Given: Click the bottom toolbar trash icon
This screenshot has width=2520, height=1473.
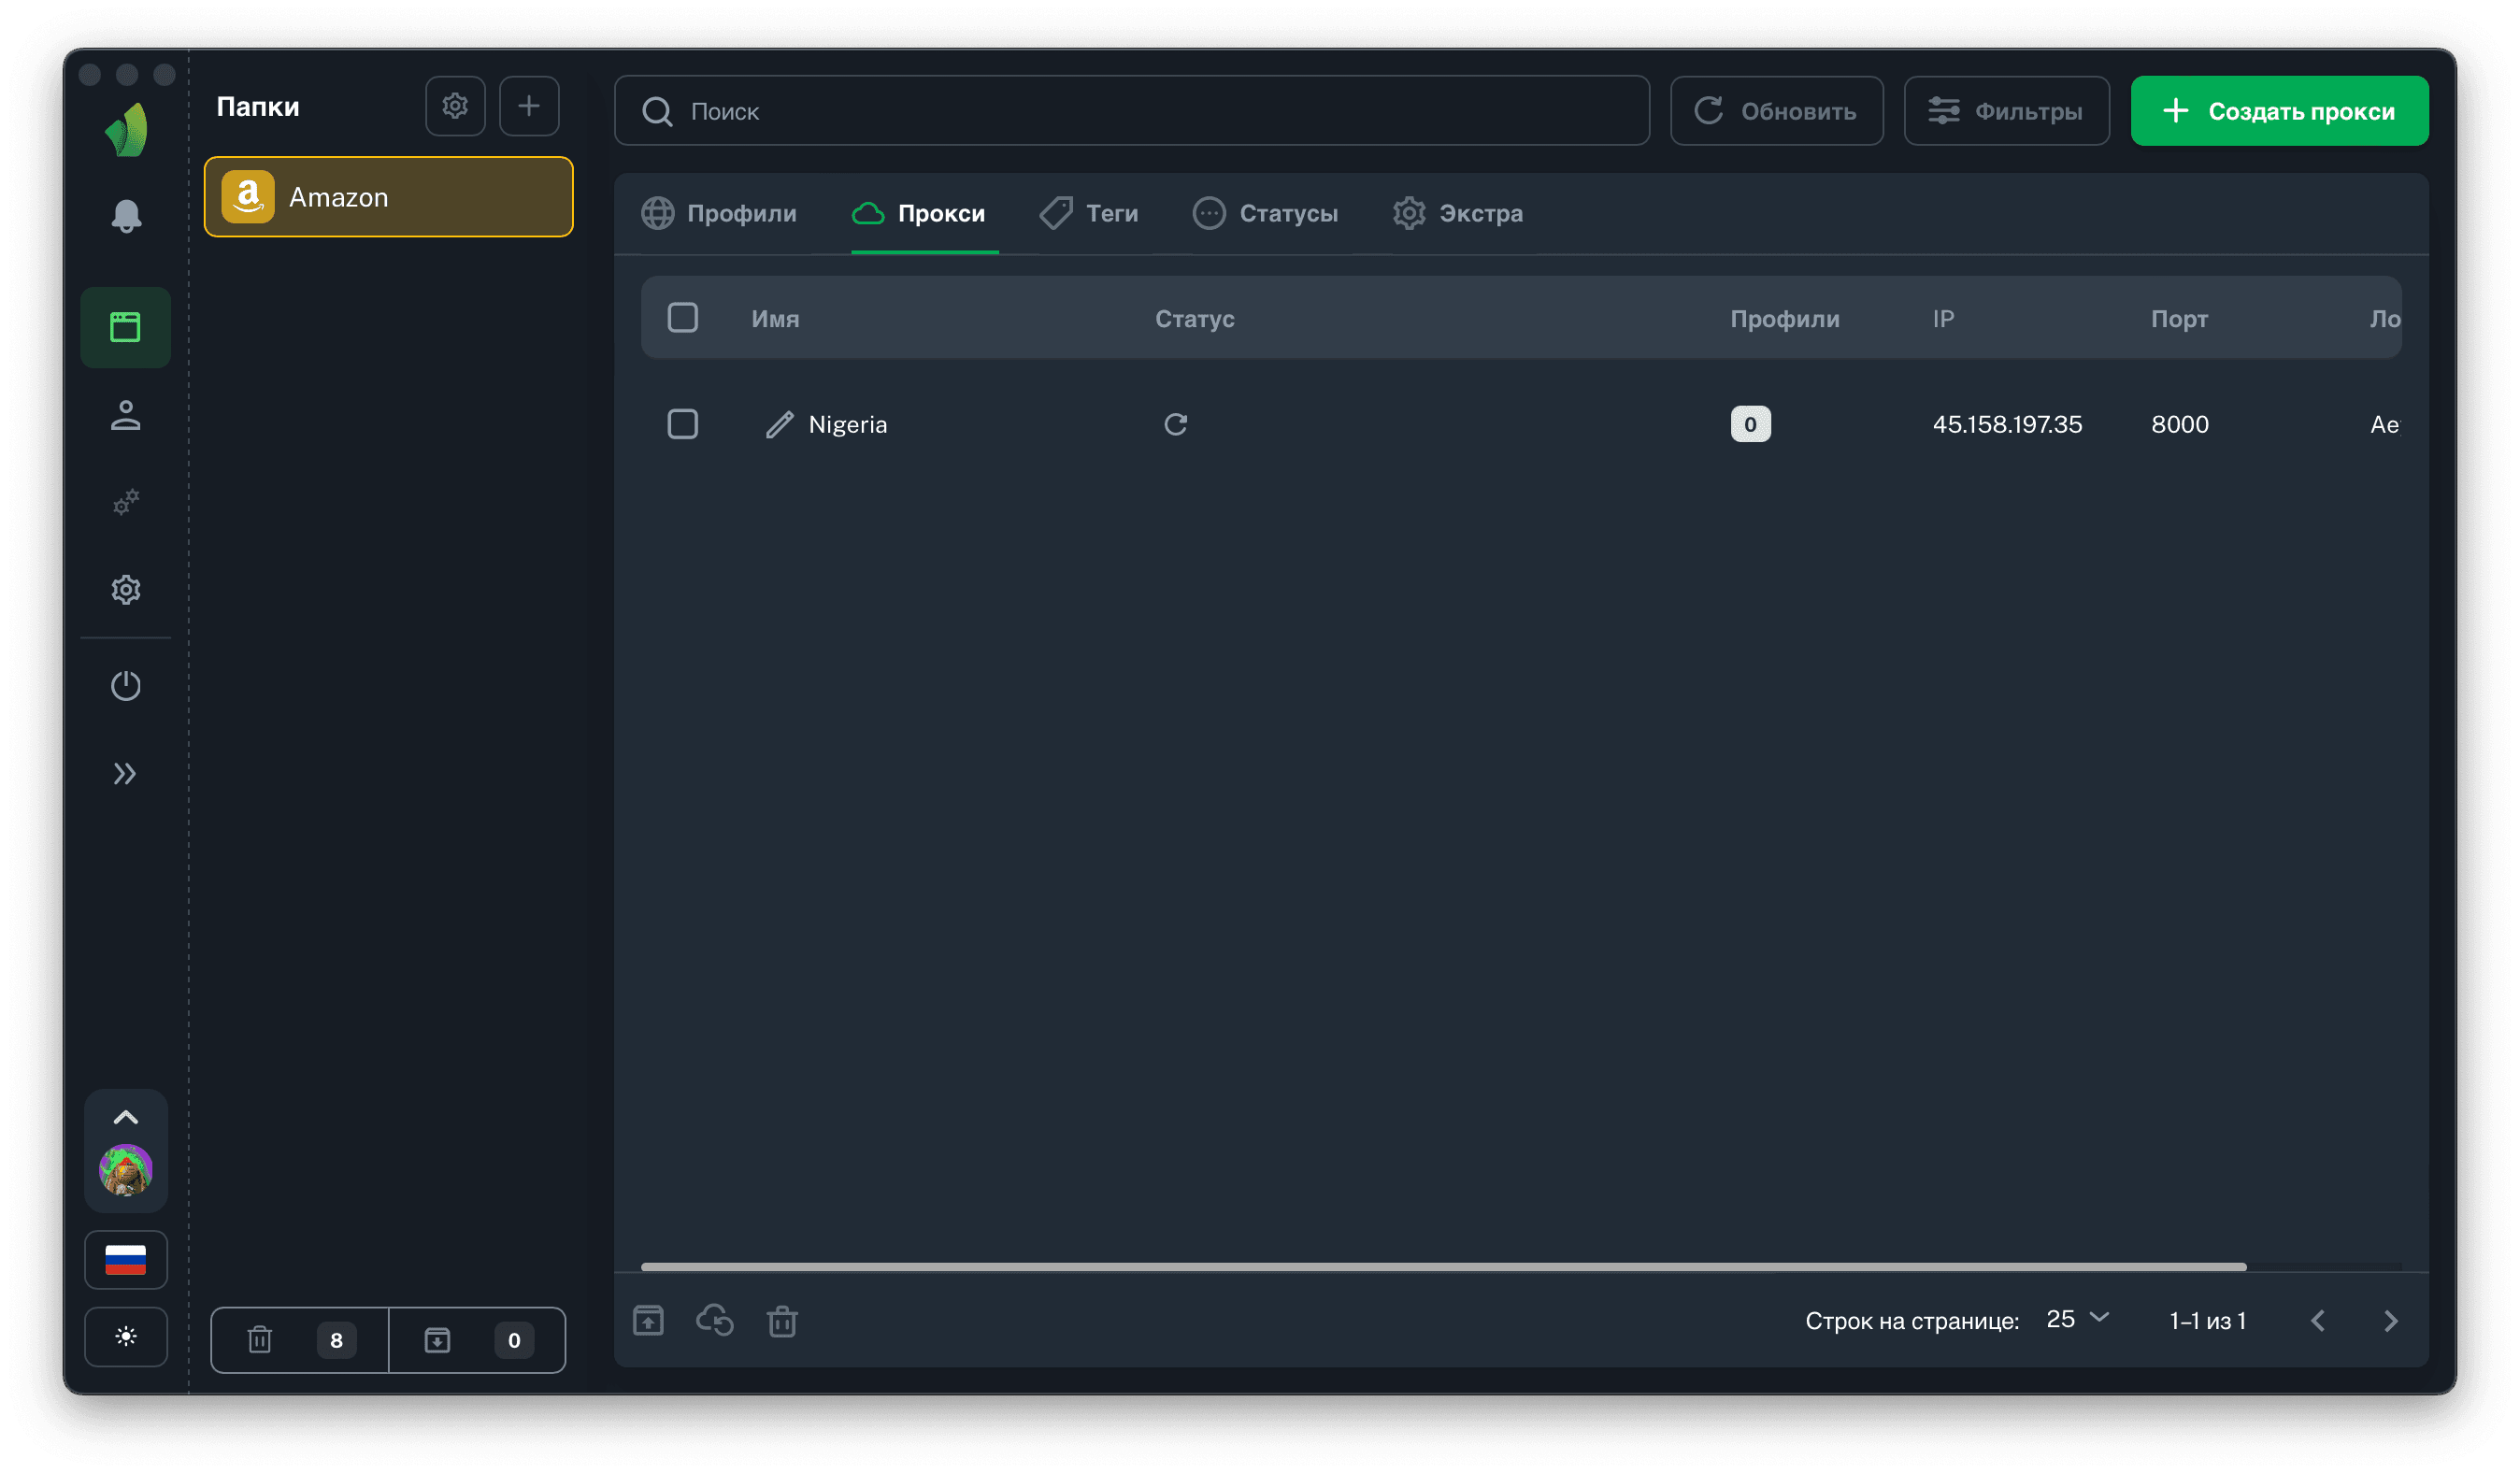Looking at the screenshot, I should point(782,1321).
